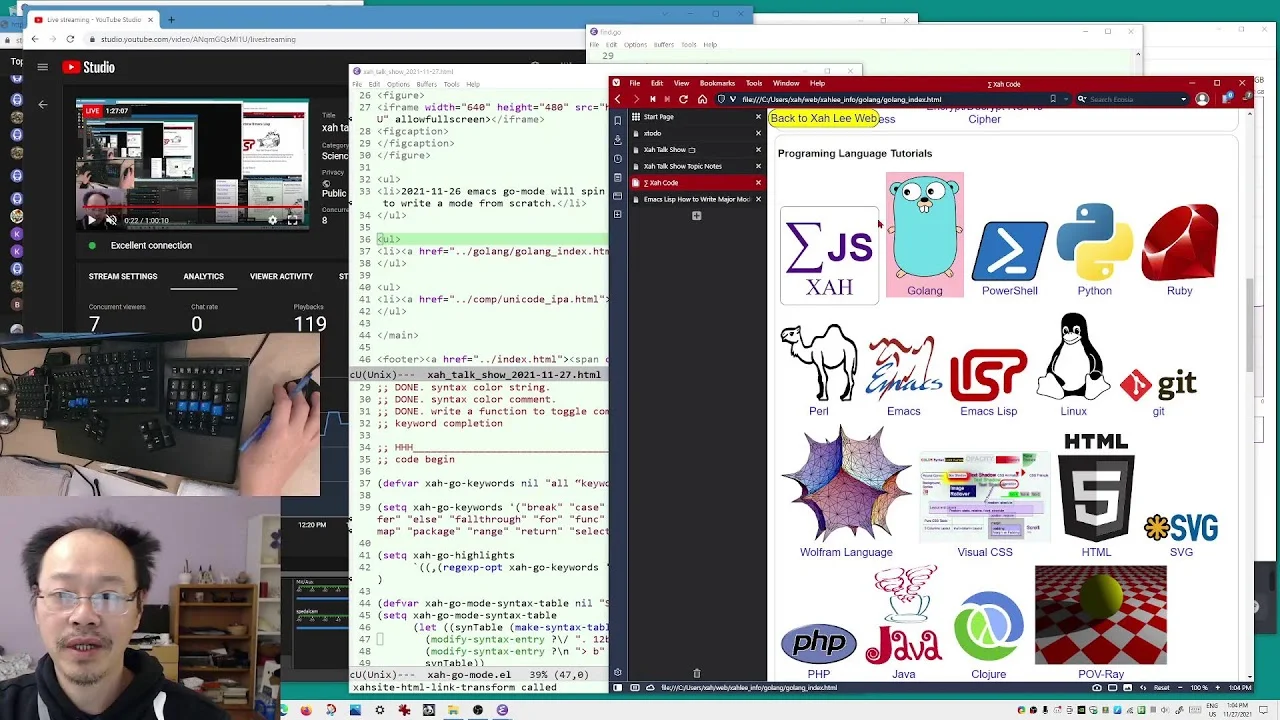
Task: Open the Golang tutorial link
Action: 925,235
